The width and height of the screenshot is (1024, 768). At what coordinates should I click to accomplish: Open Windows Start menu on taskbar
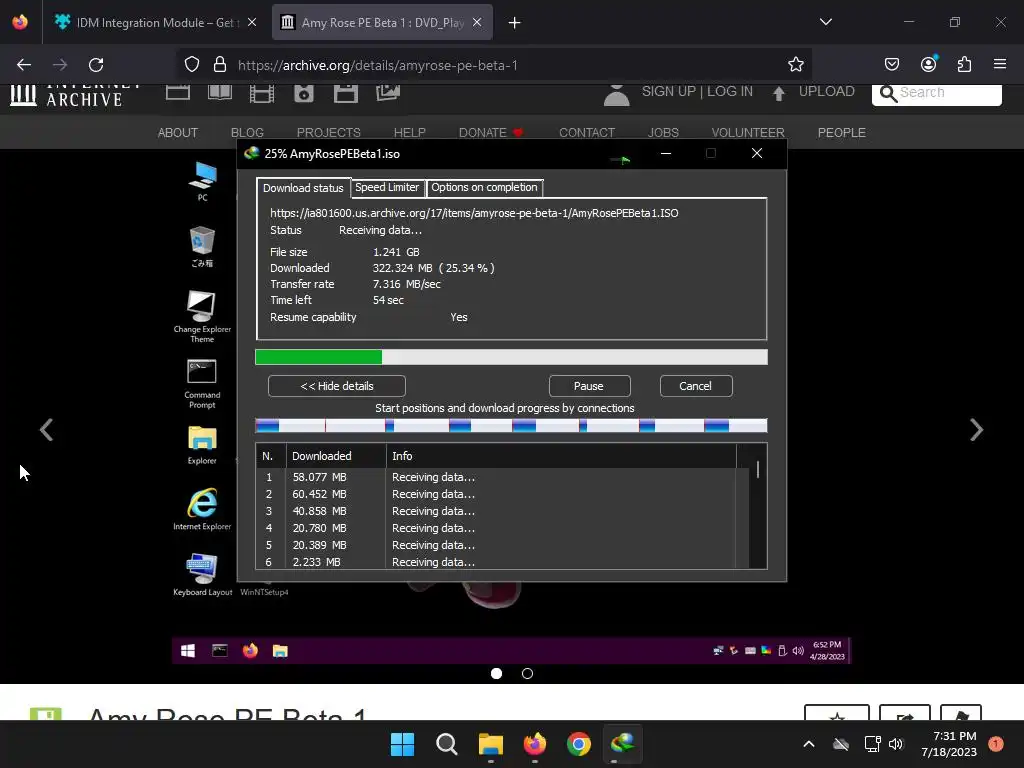coord(402,744)
